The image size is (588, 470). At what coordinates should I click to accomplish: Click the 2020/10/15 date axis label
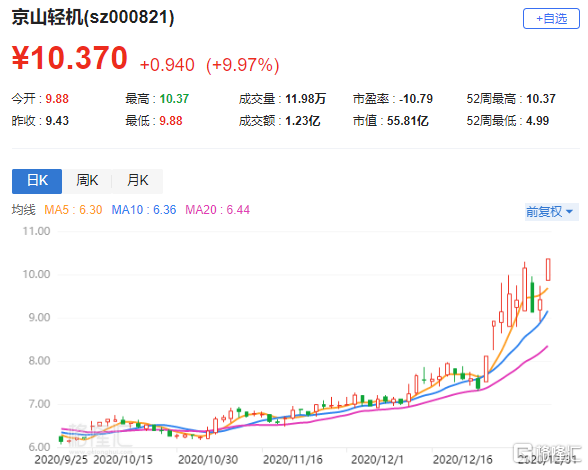(x=123, y=459)
